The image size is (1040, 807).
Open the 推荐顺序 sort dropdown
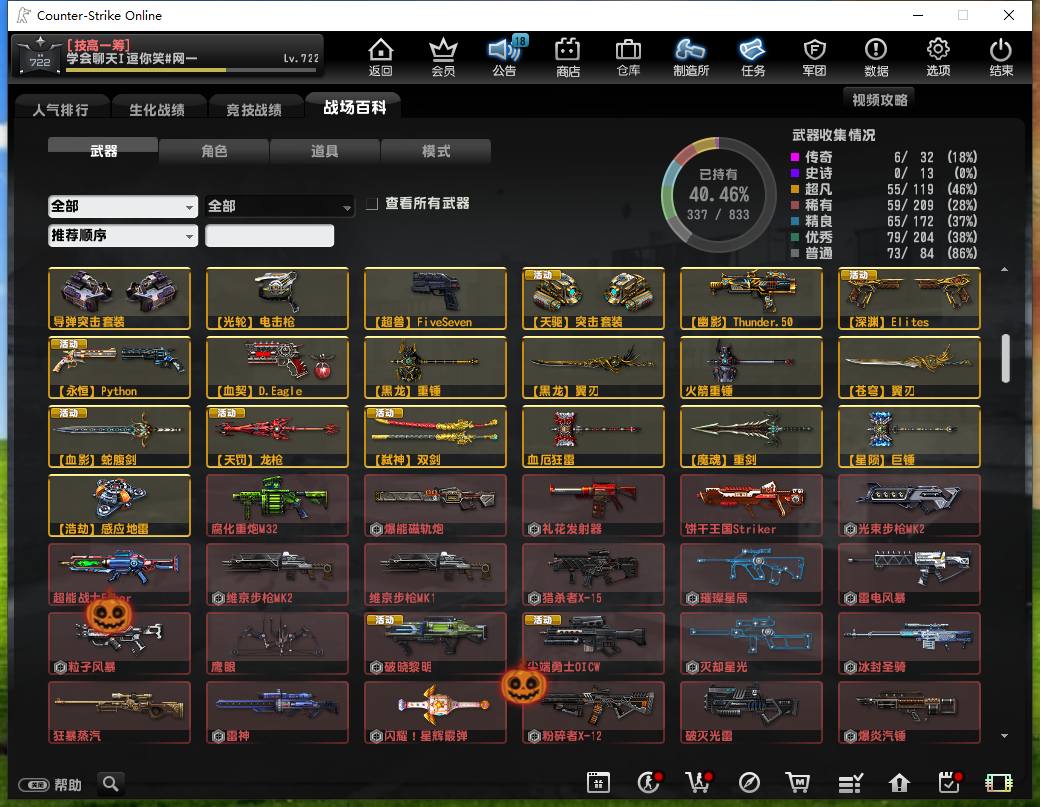click(x=123, y=235)
